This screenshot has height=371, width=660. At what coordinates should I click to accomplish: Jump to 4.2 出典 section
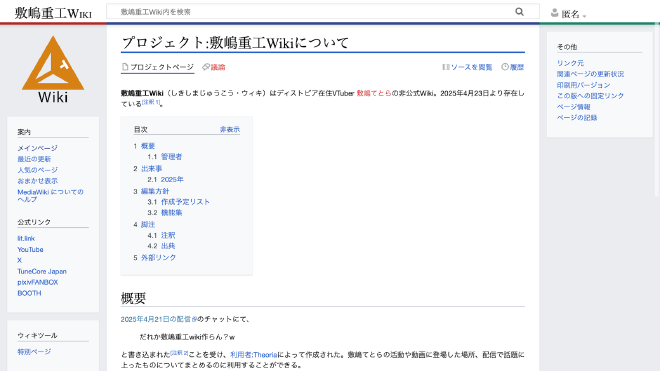pos(168,246)
